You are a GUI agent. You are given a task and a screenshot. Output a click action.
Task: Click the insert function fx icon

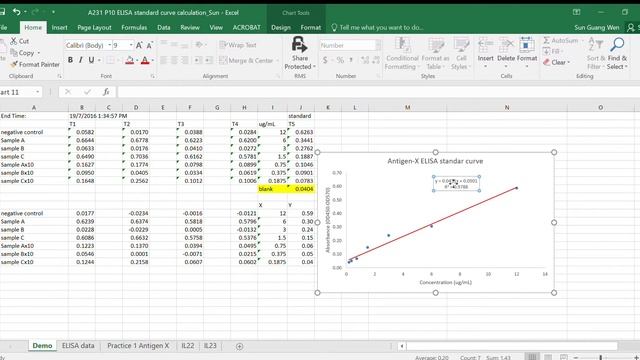(106, 92)
